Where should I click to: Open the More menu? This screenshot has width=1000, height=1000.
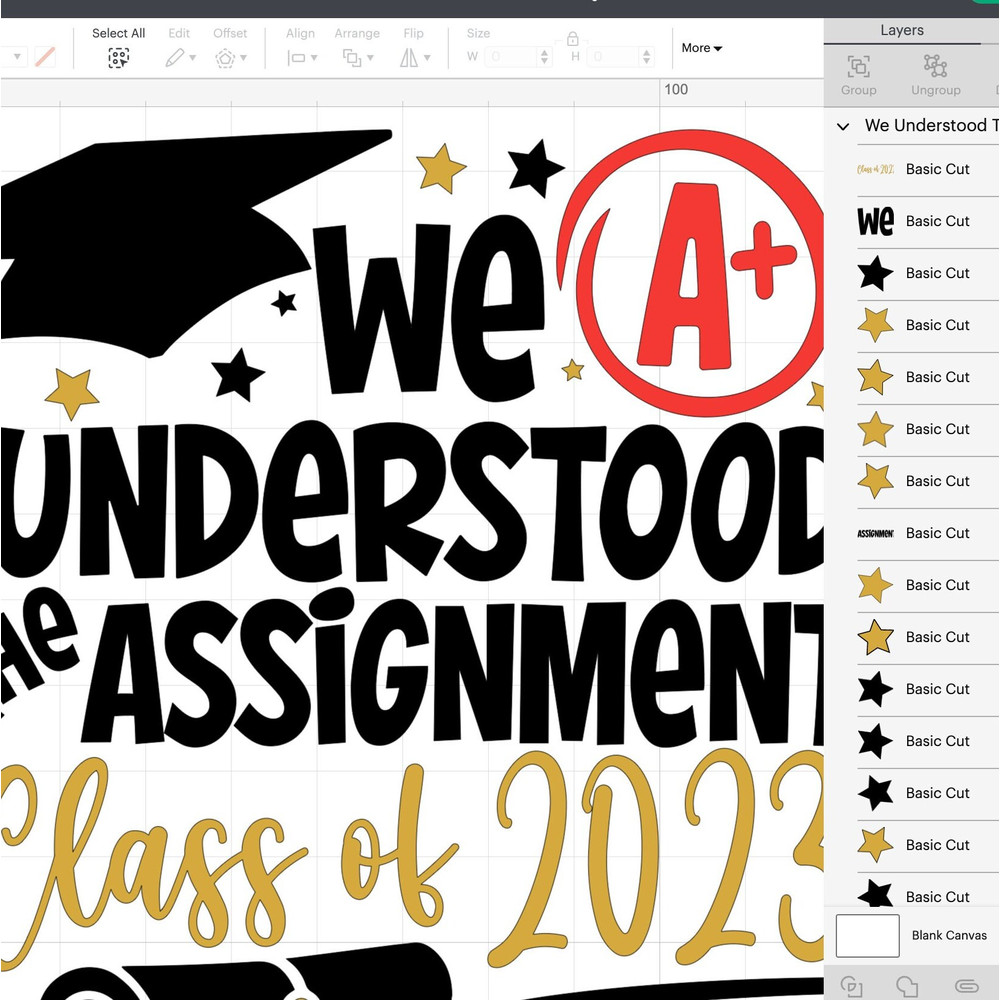pos(700,48)
